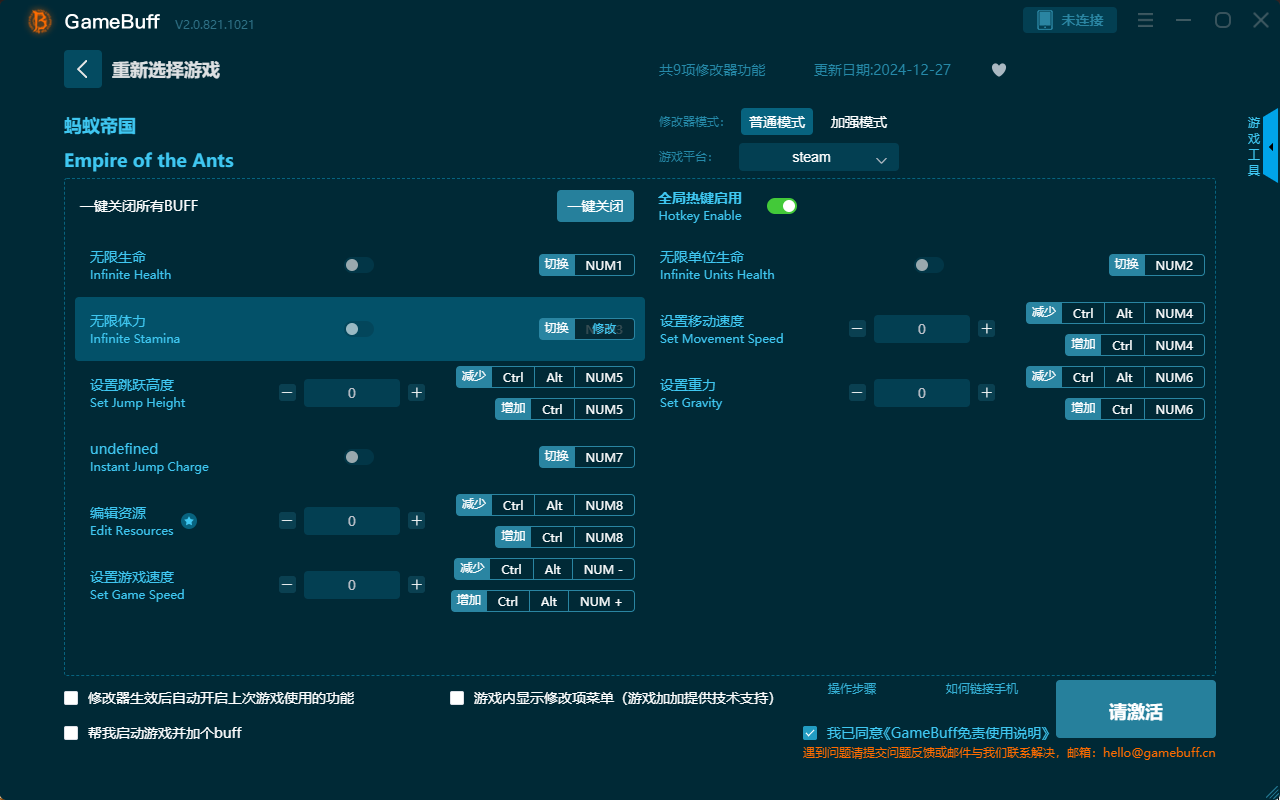
Task: Open the steam platform dropdown
Action: 819,157
